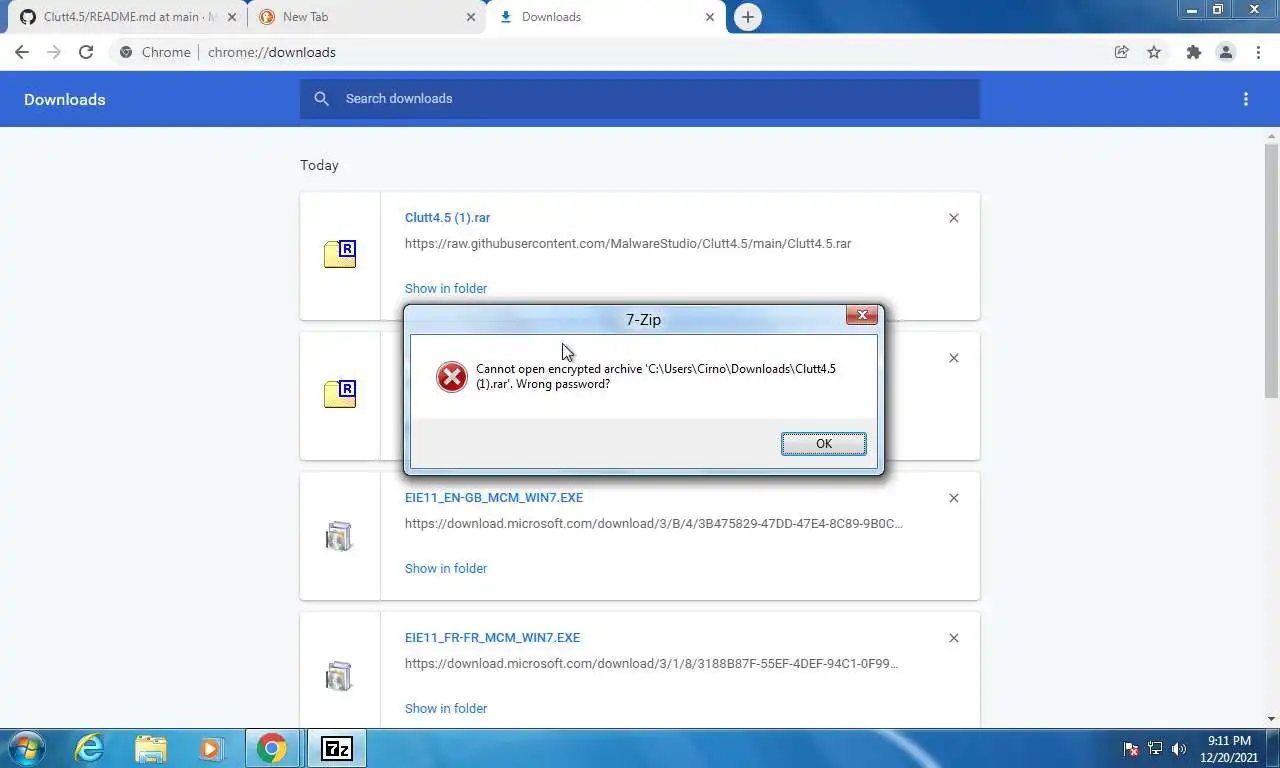Open the Windows Start menu

click(27, 748)
